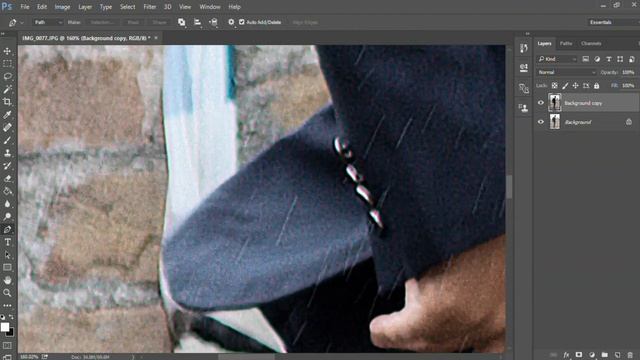
Task: Create a new layer group
Action: click(604, 355)
